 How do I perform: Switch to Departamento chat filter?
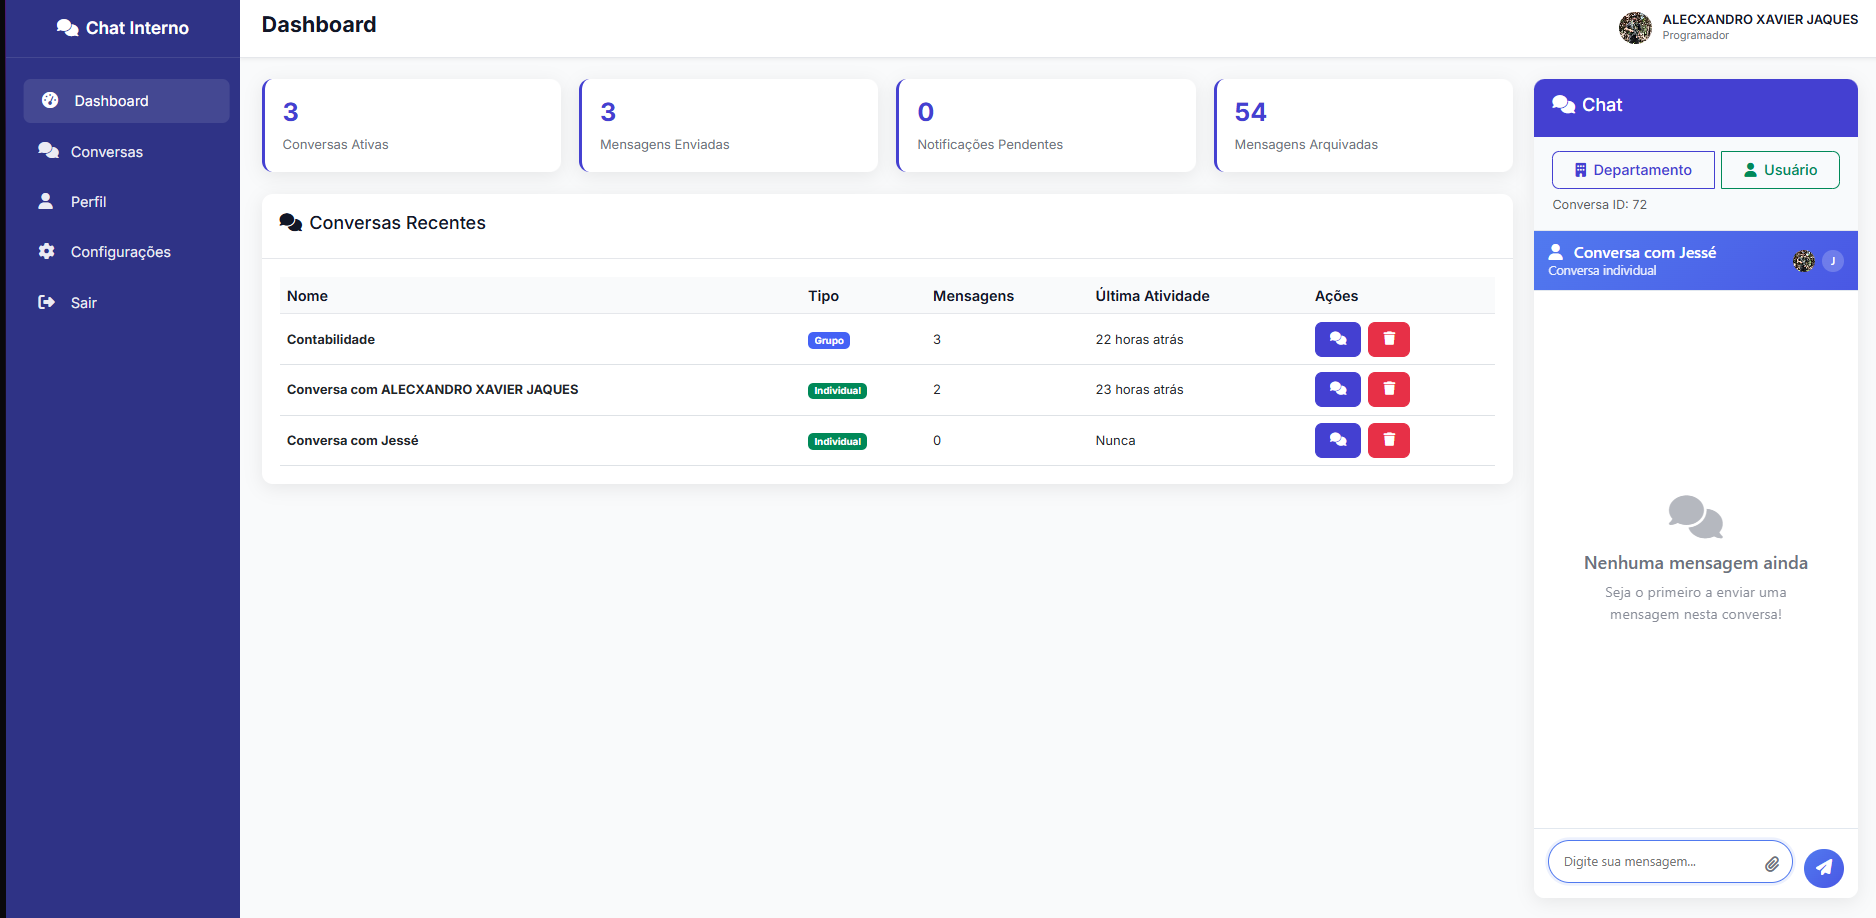[1632, 170]
